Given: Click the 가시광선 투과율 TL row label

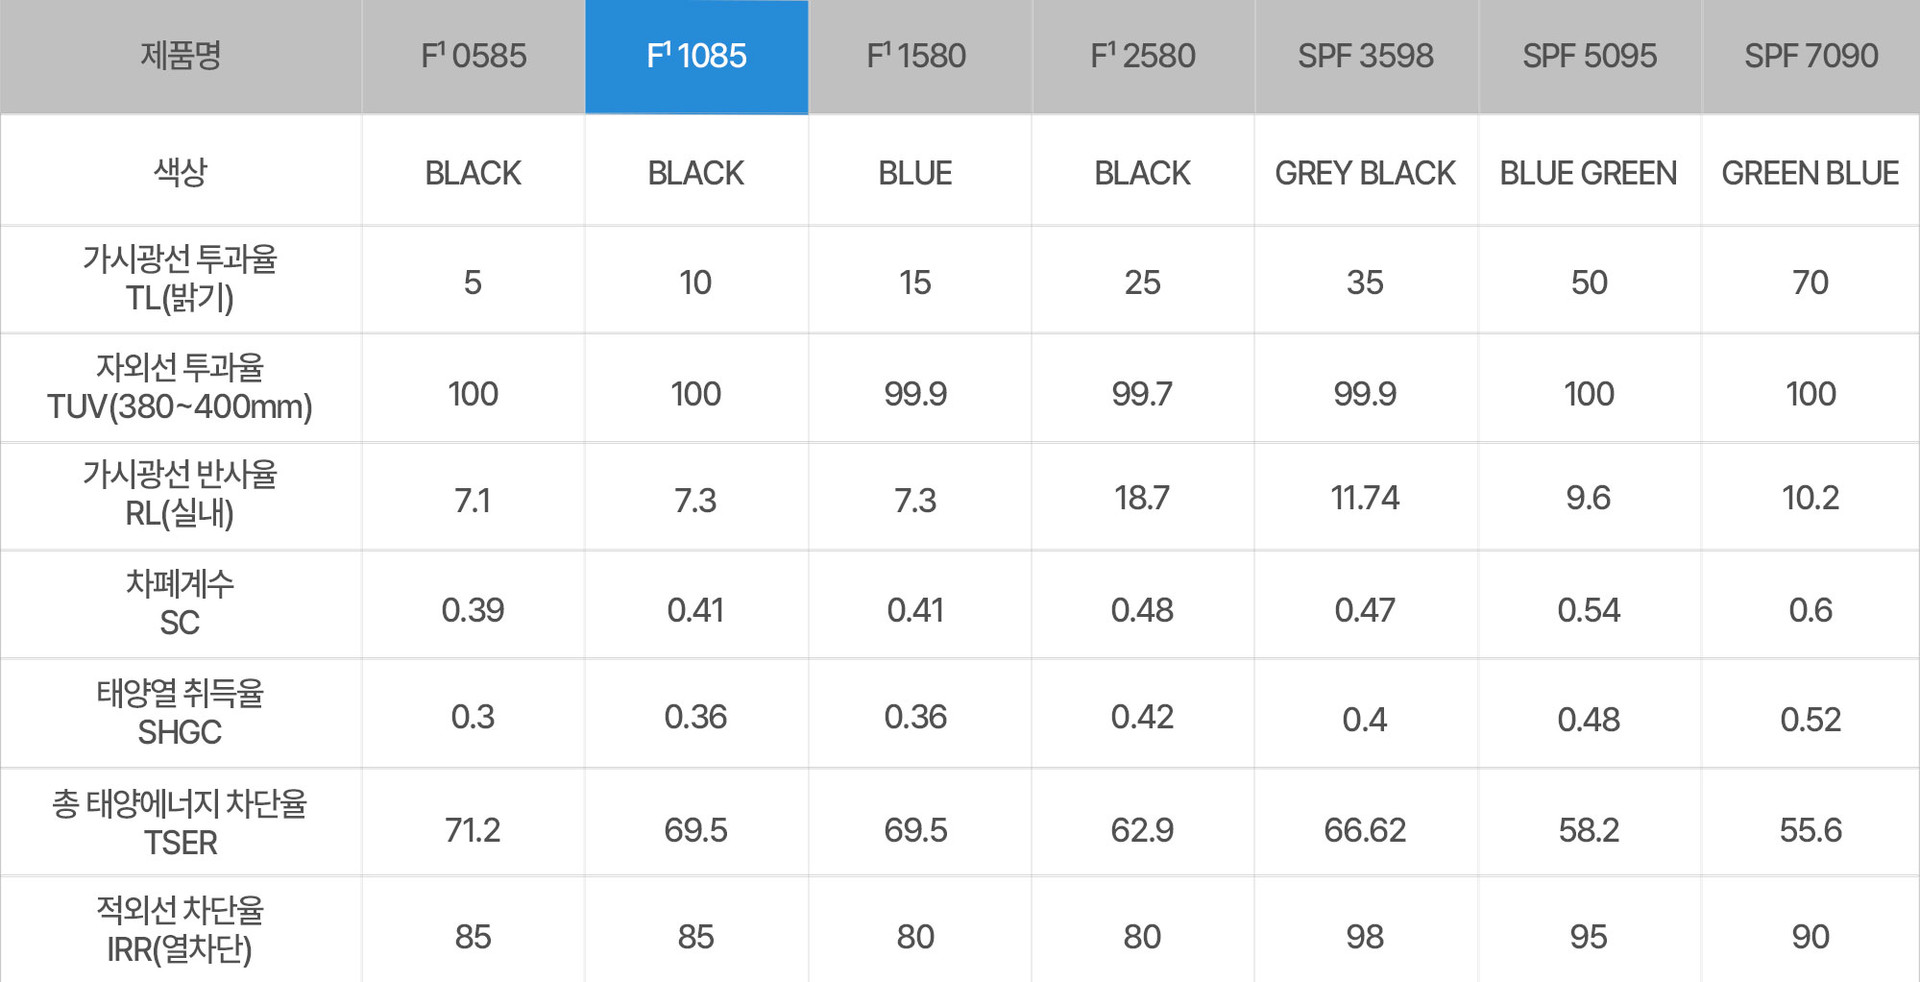Looking at the screenshot, I should tap(180, 279).
